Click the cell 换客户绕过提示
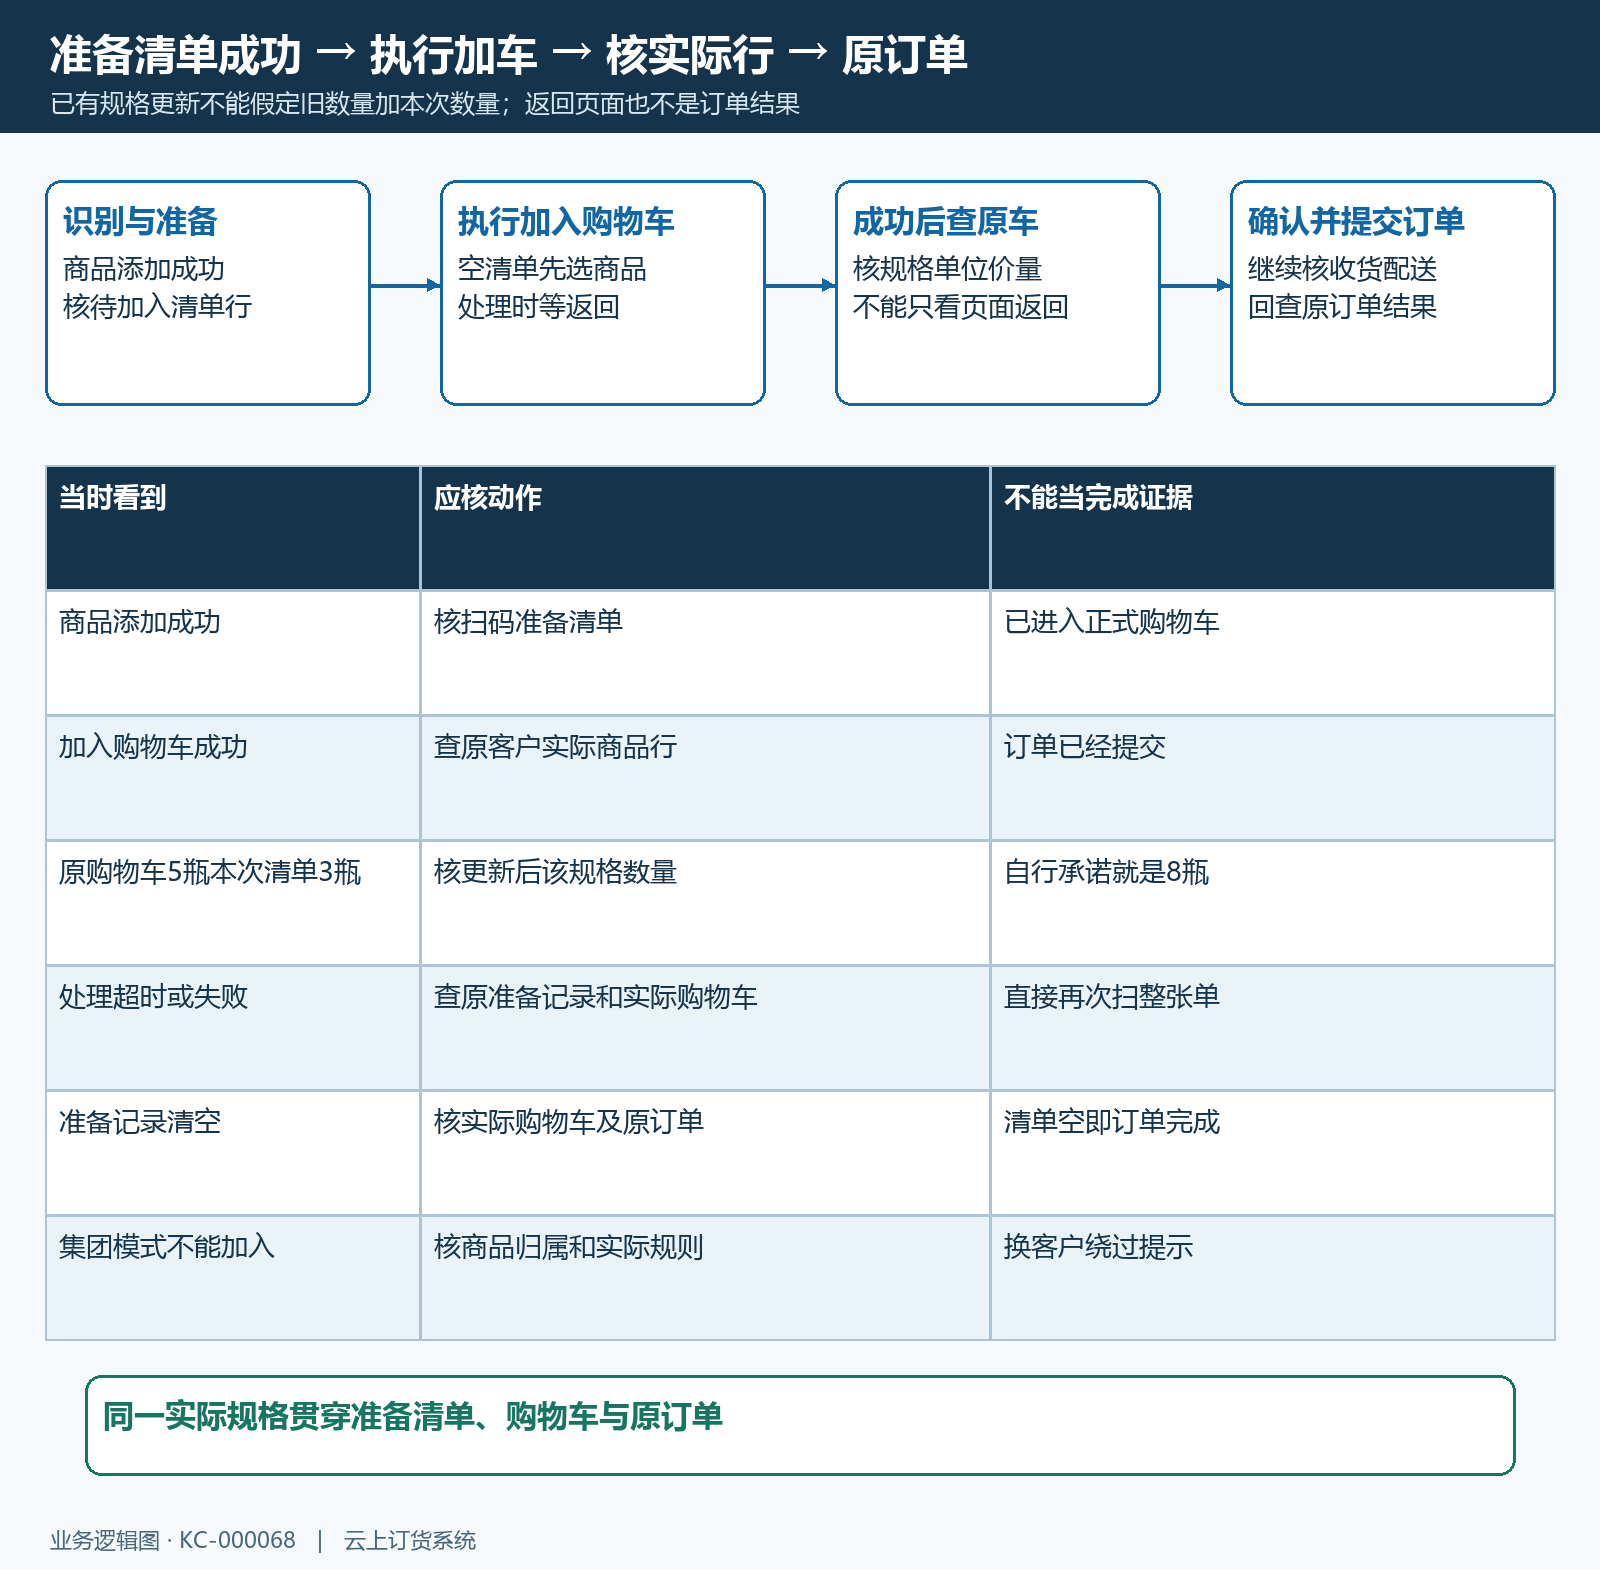Image resolution: width=1600 pixels, height=1570 pixels. tap(1273, 1278)
